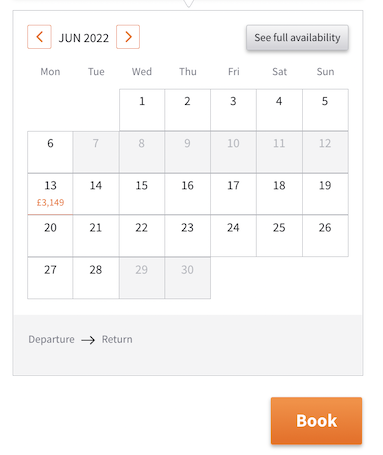Click the orange Book button
383x455 pixels.
[x=316, y=421]
